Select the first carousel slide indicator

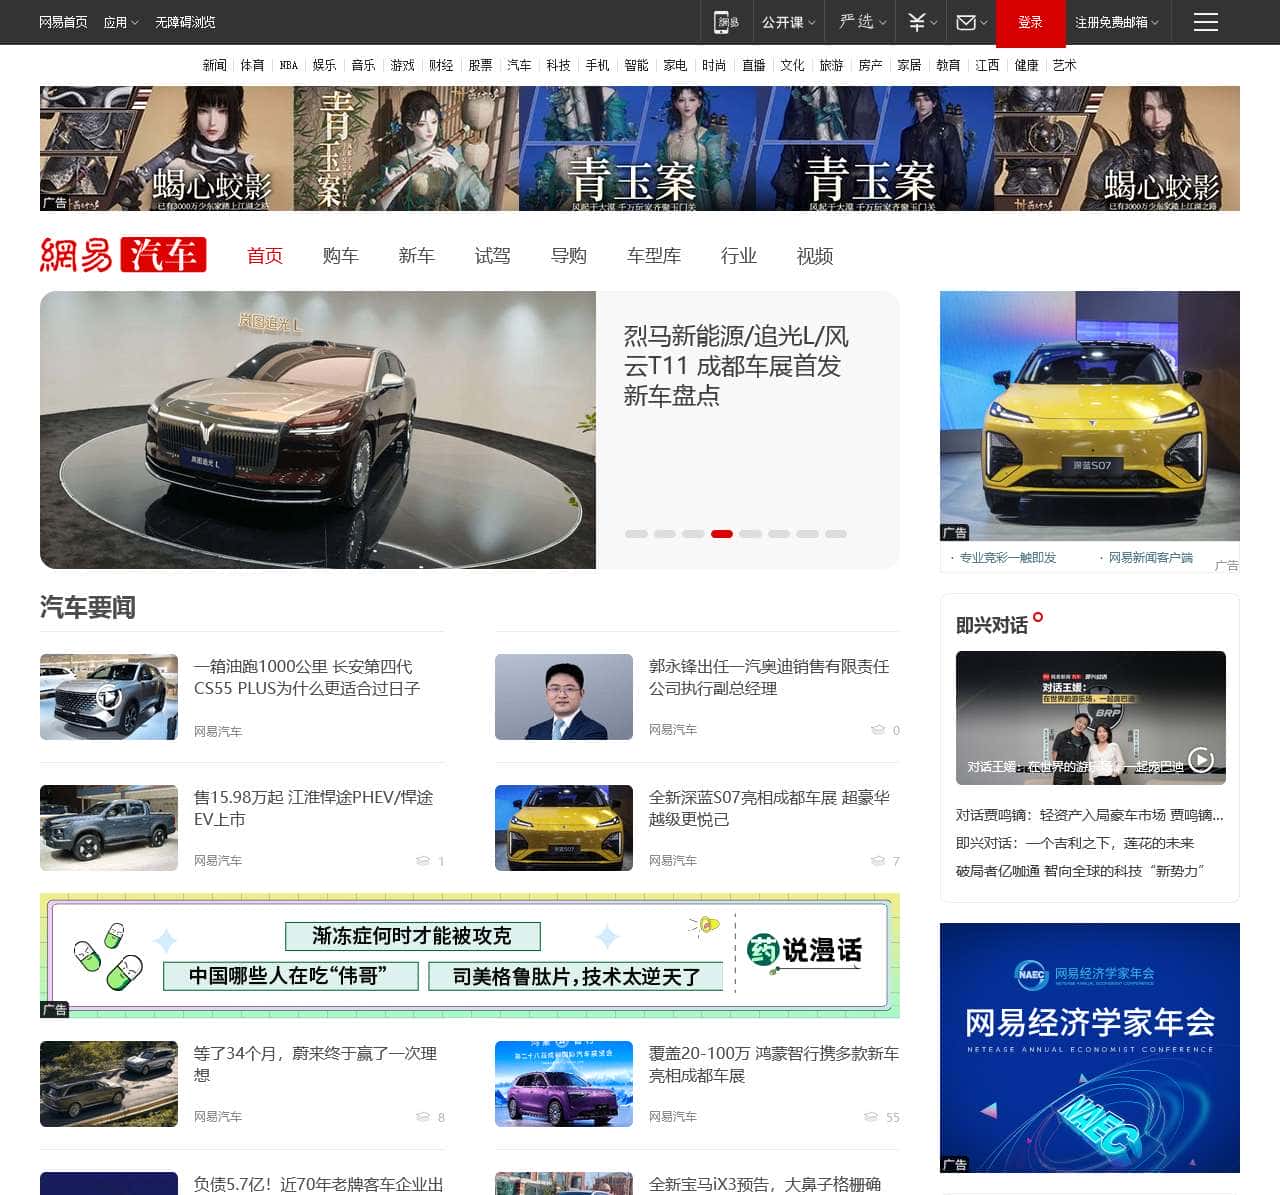coord(636,534)
